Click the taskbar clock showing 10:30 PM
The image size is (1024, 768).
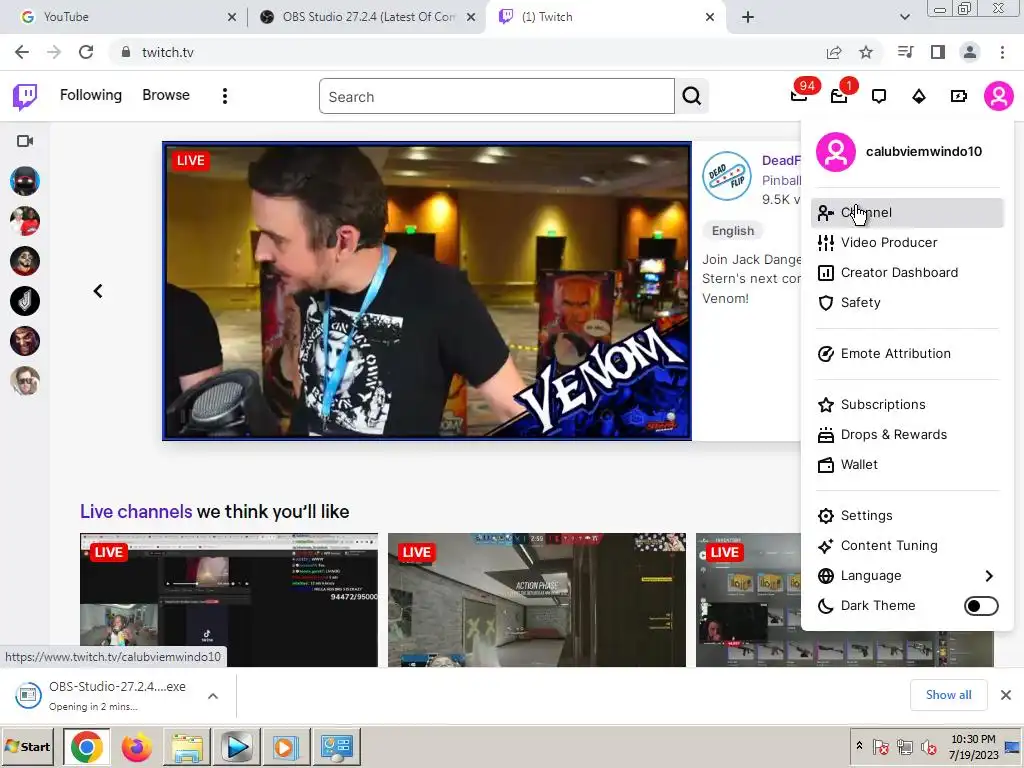(973, 747)
